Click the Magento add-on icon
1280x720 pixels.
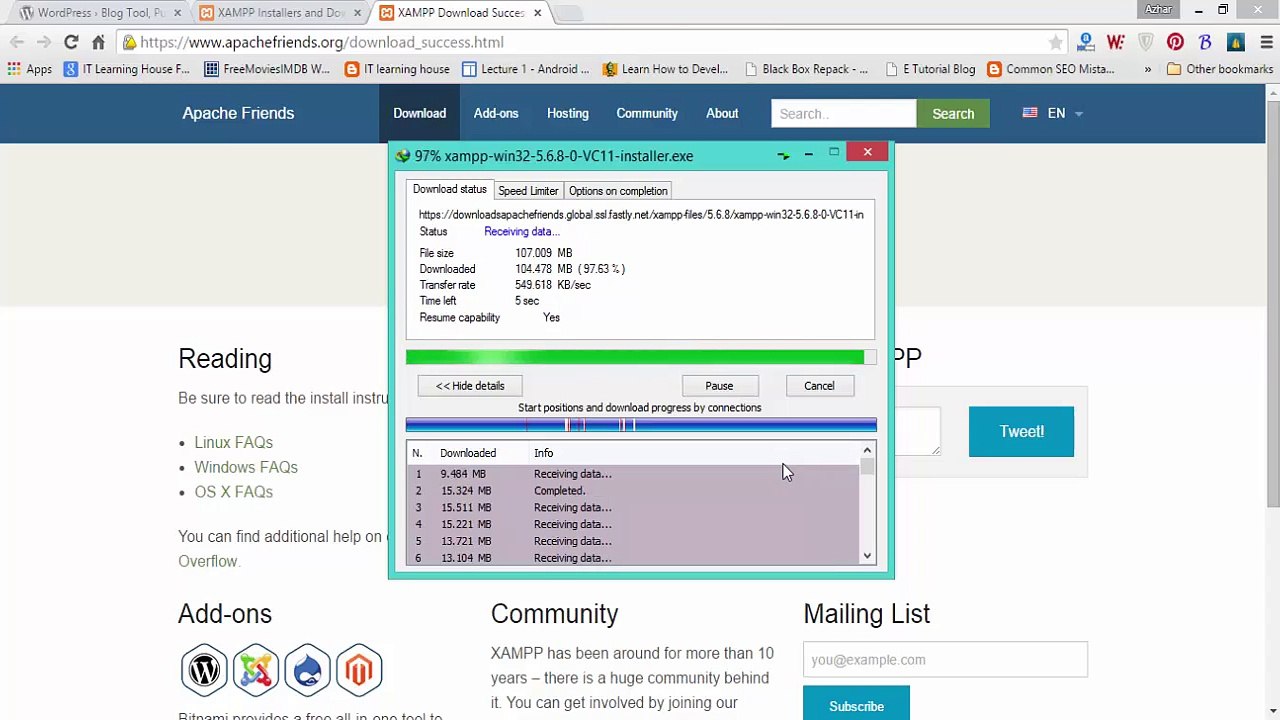pyautogui.click(x=359, y=670)
